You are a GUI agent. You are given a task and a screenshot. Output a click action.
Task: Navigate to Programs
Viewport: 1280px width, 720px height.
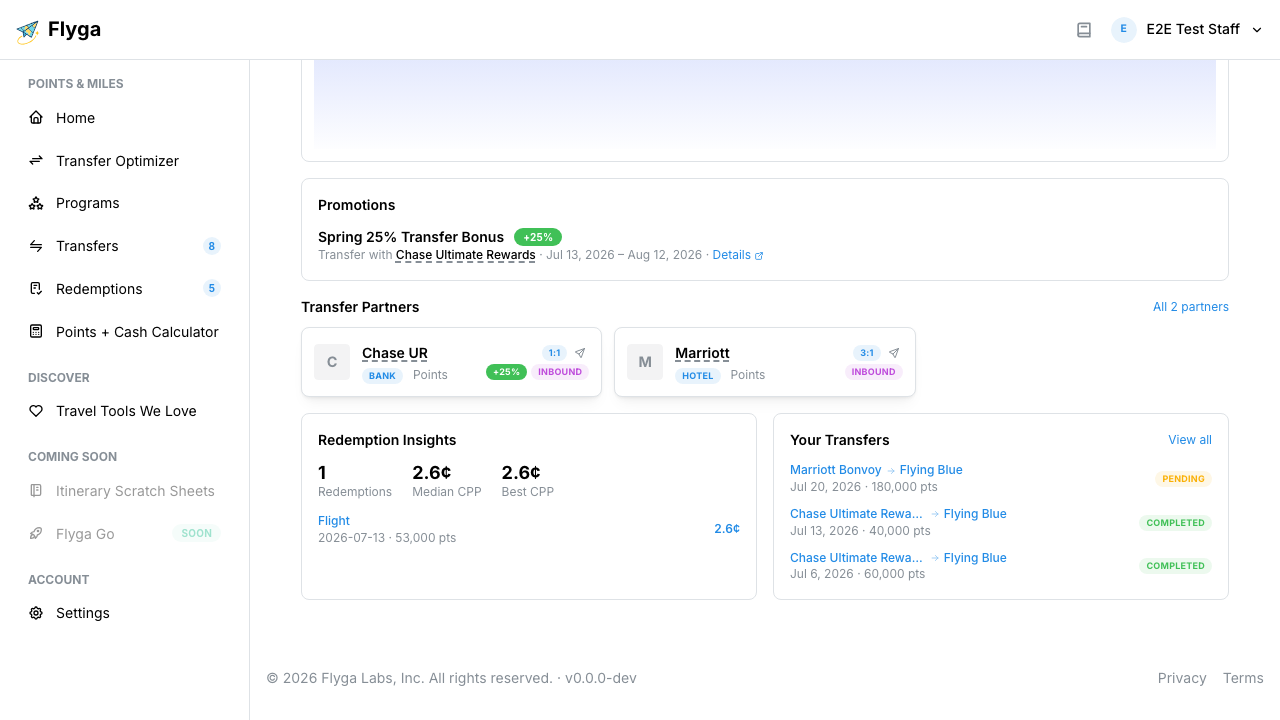124,203
